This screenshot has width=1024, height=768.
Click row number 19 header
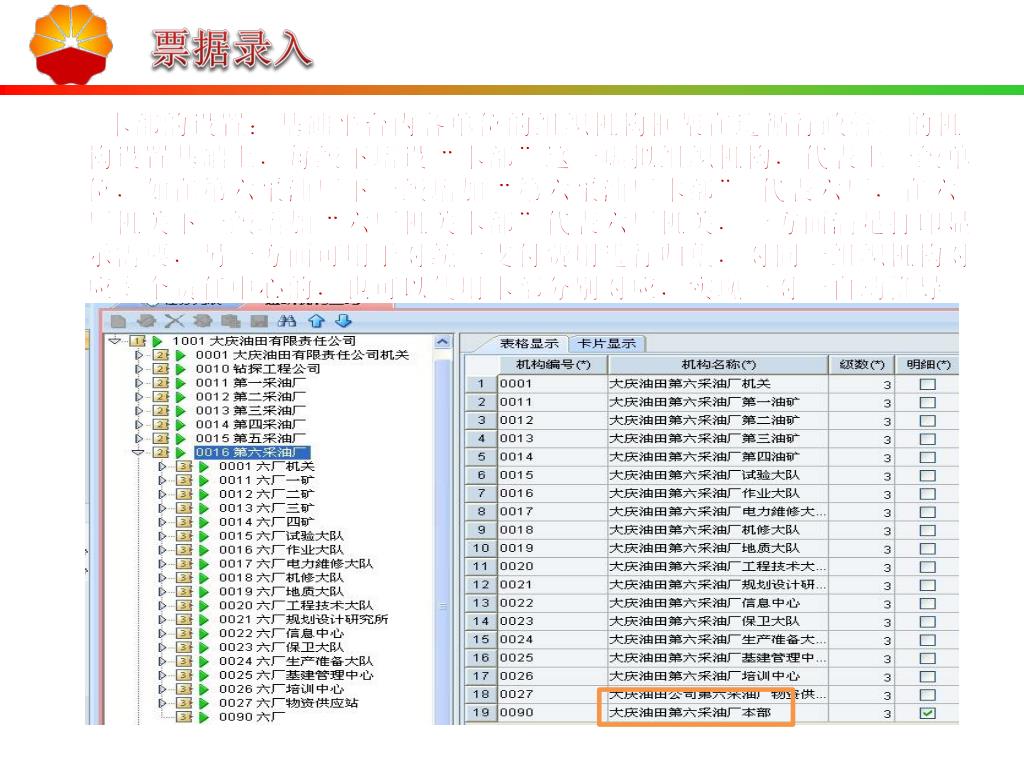481,712
